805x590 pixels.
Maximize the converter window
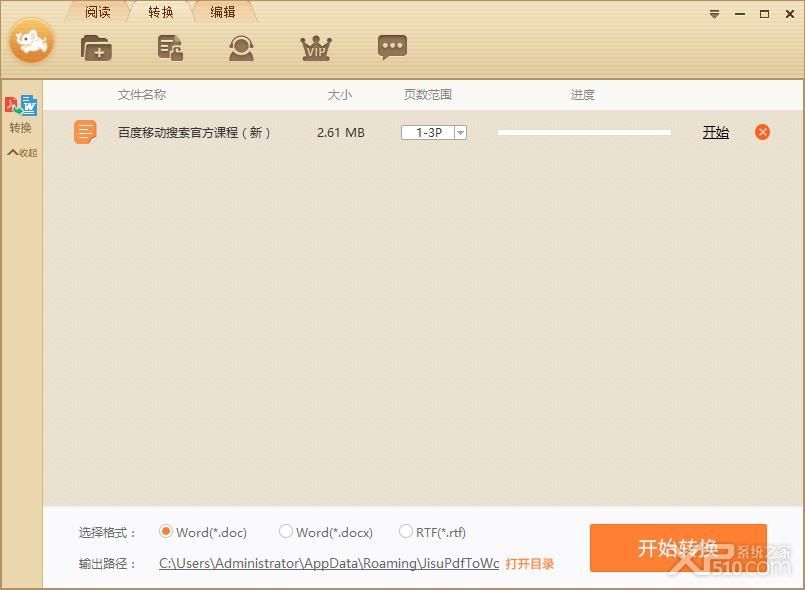pyautogui.click(x=764, y=14)
